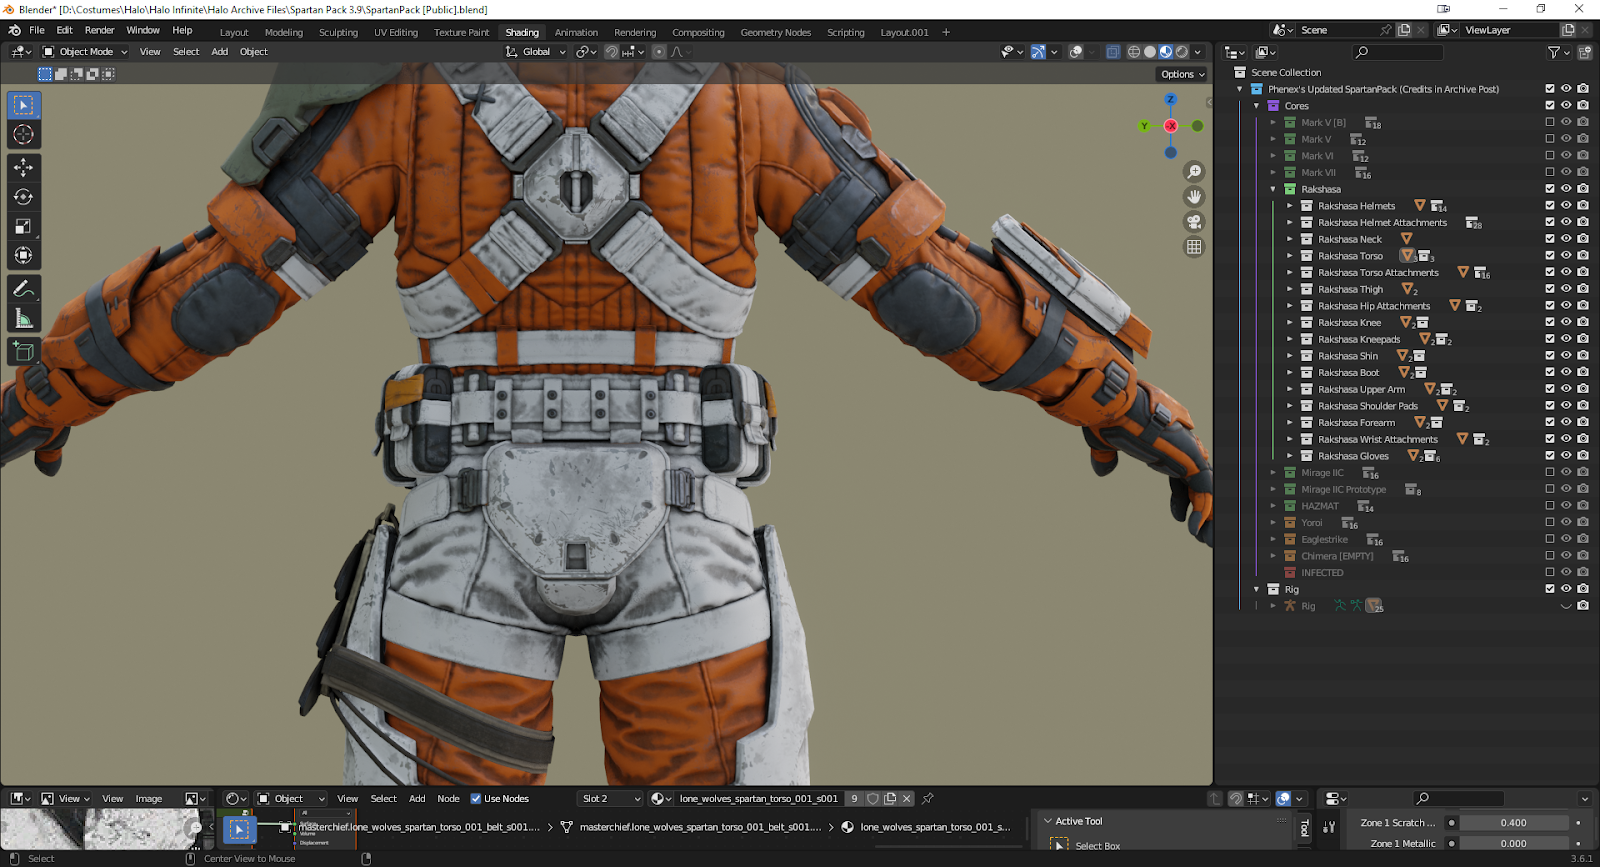Open the Slot 2 material slot dropdown

coord(610,799)
